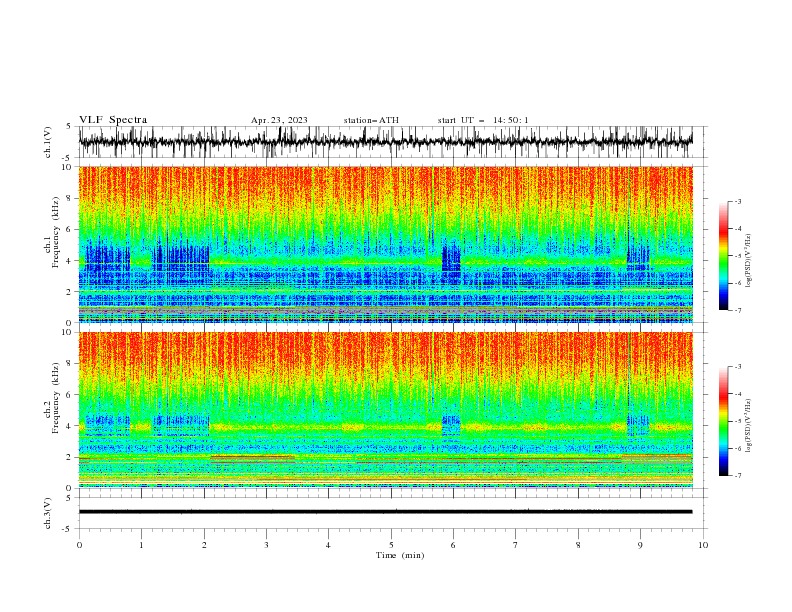This screenshot has width=792, height=612.
Task: Click the "start UT = 14:50:1" text
Action: coord(483,120)
